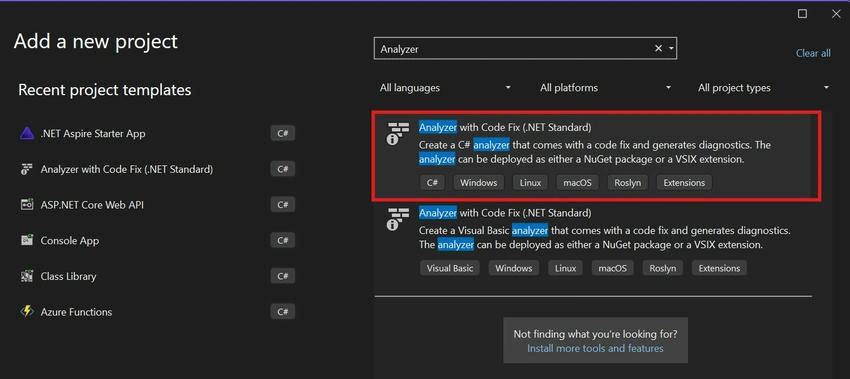Image resolution: width=850 pixels, height=379 pixels.
Task: Select recent Analyzer with Code Fix (.NET Standard)
Action: (x=156, y=169)
